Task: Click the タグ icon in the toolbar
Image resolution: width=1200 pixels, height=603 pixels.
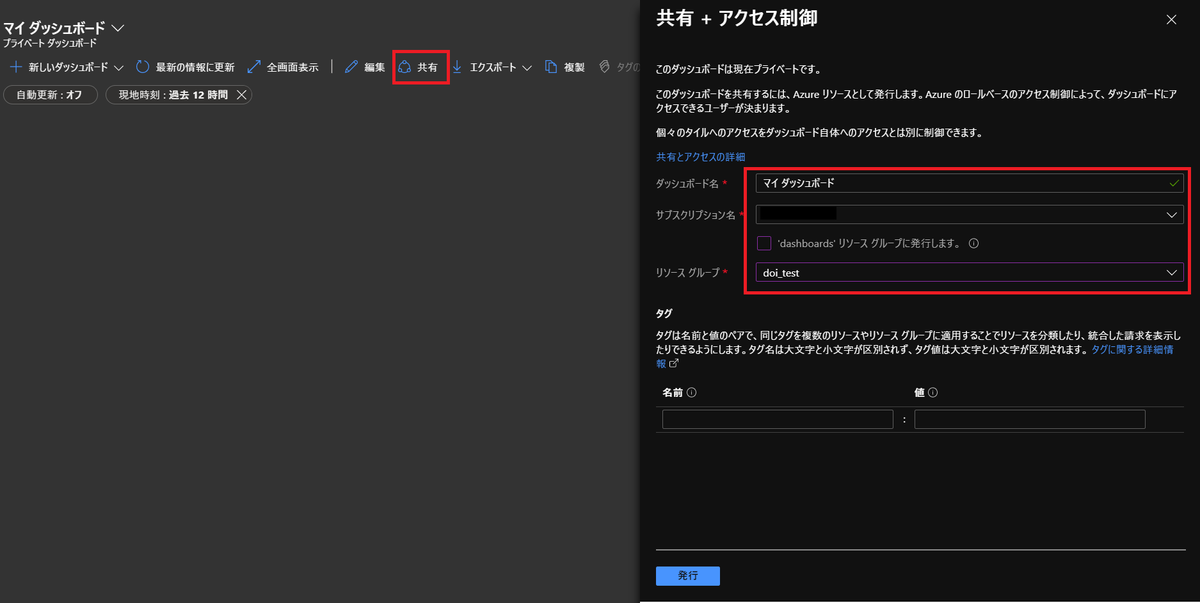Action: point(604,67)
